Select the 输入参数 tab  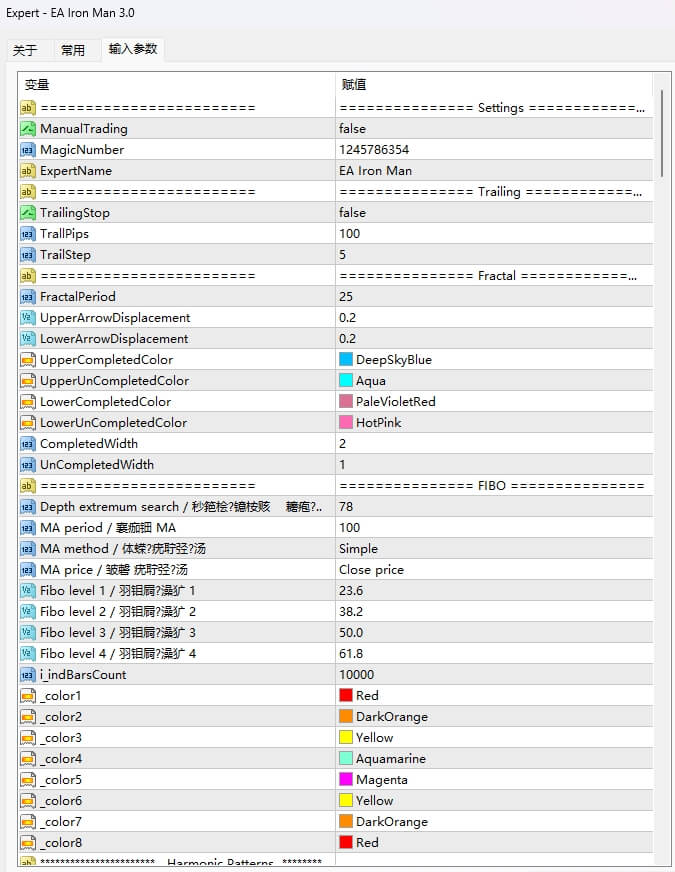pos(133,49)
